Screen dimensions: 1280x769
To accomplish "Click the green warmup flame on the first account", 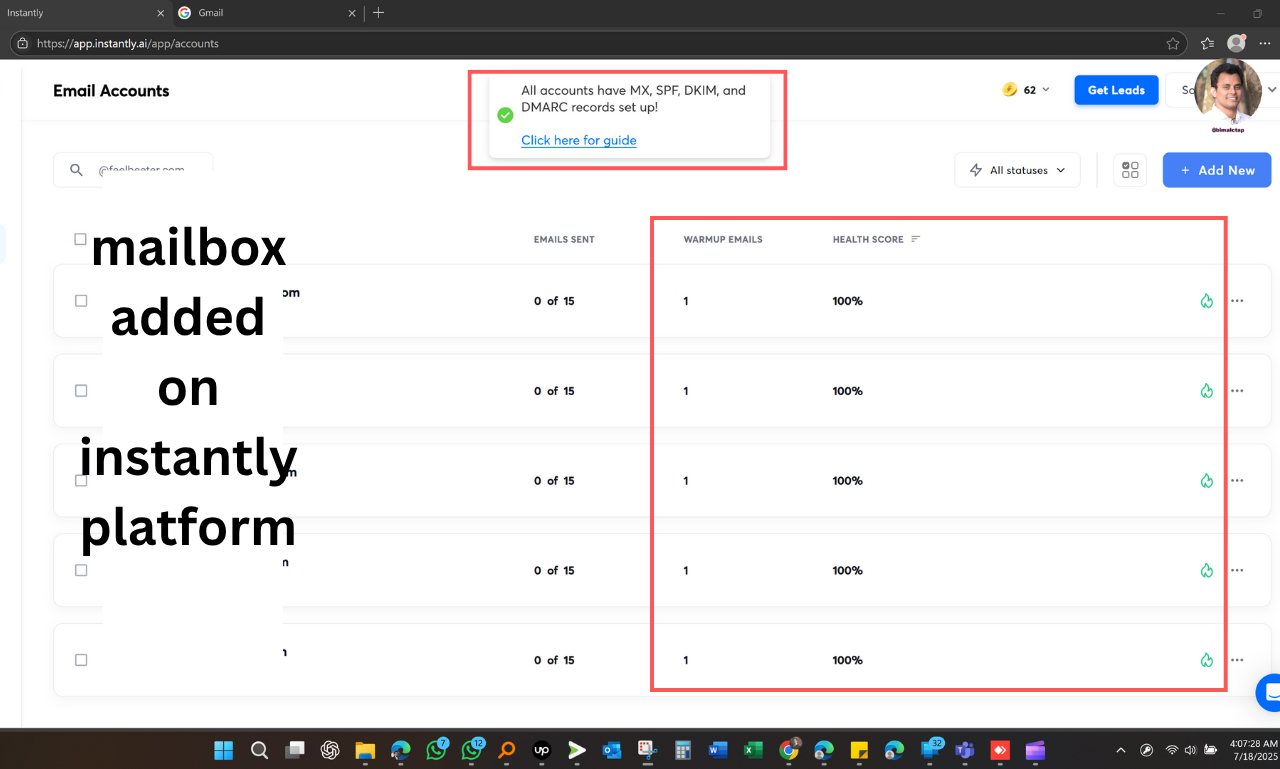I will click(1206, 300).
